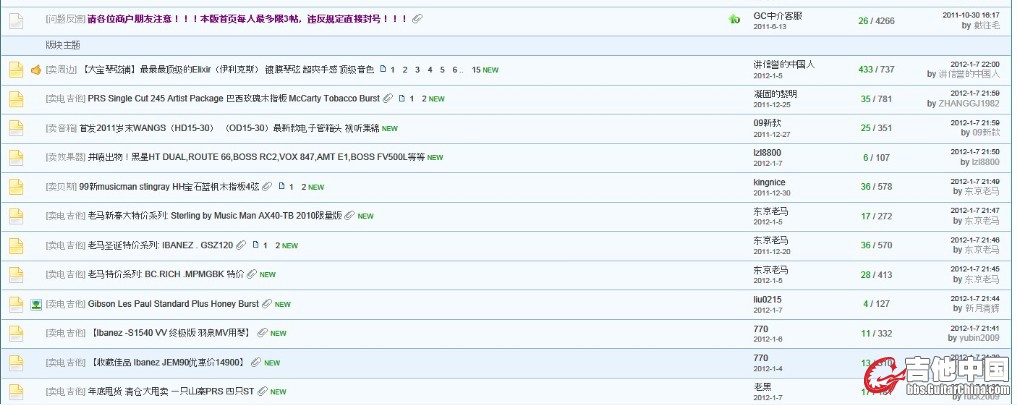Open the HT DUAL, ROUTE 66, BOSS RC2 thread
Image resolution: width=1017 pixels, height=405 pixels.
(256, 157)
